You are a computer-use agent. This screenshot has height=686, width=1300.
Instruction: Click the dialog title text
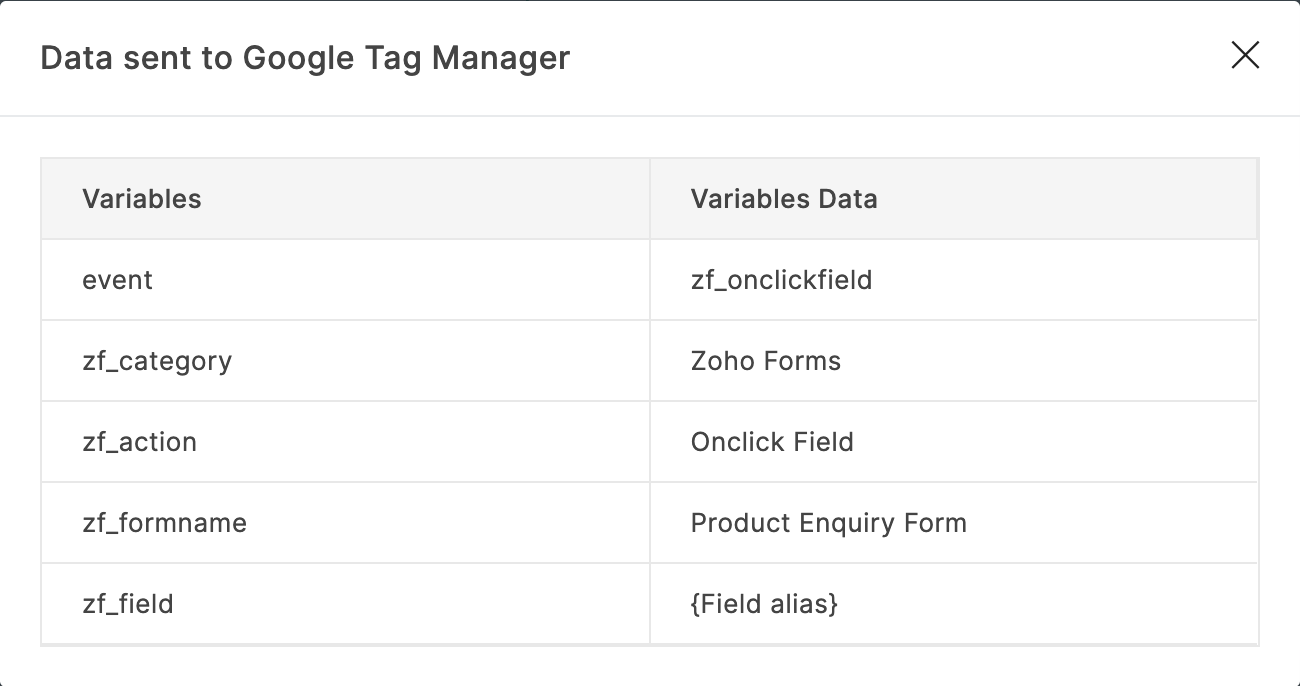[x=305, y=58]
